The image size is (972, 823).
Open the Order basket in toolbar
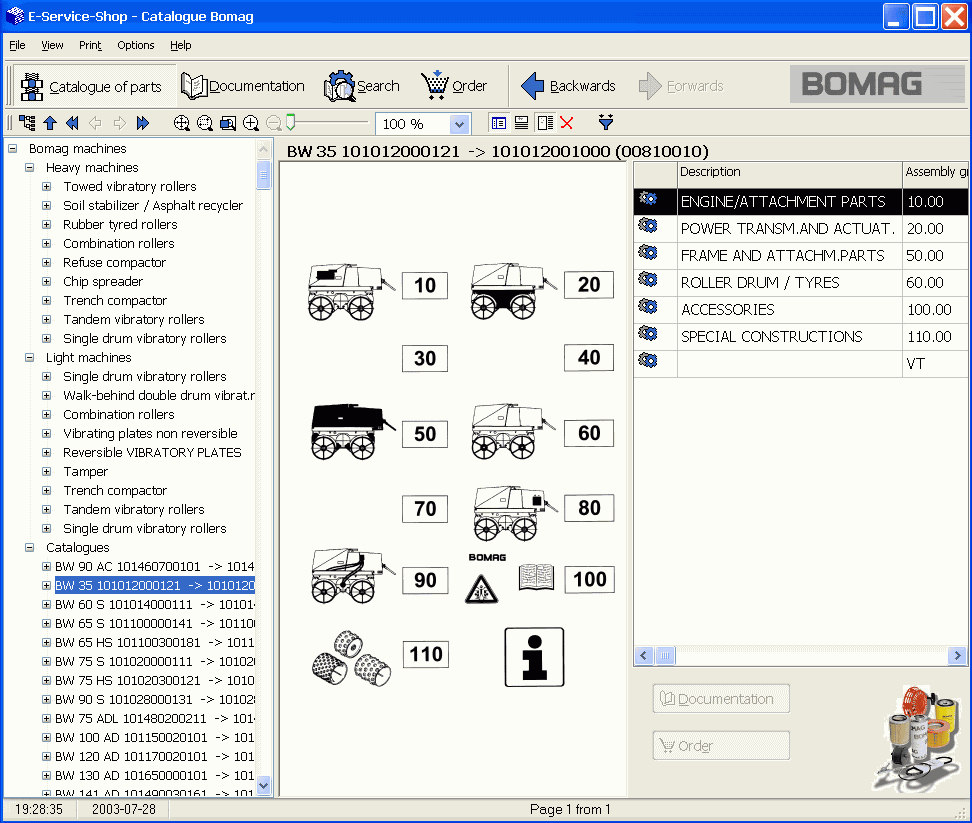point(454,86)
